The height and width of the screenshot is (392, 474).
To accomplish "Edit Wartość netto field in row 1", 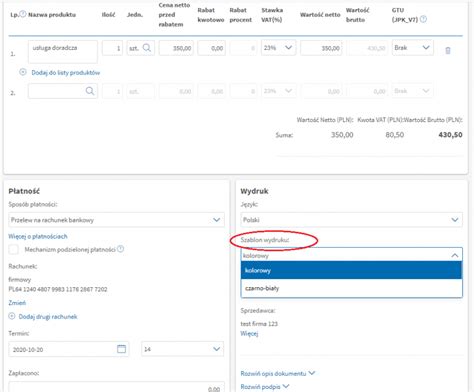I will [321, 48].
